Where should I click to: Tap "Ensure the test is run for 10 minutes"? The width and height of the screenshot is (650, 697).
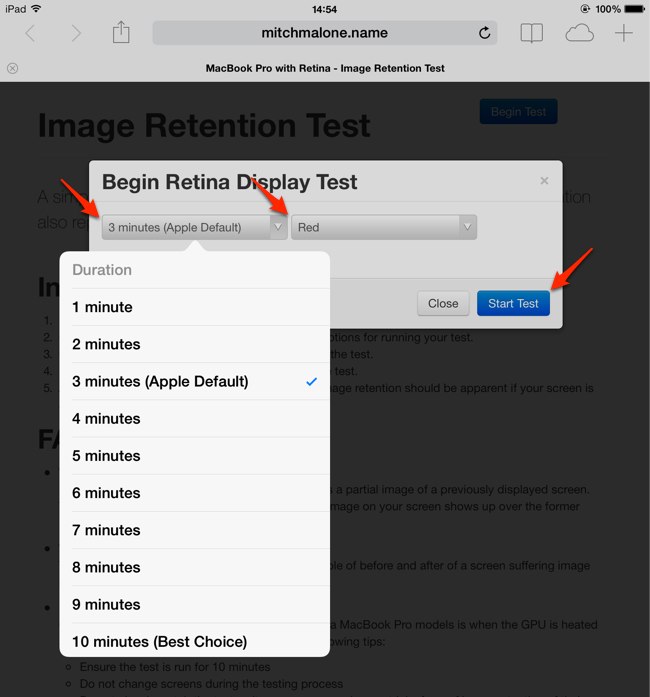[x=175, y=667]
